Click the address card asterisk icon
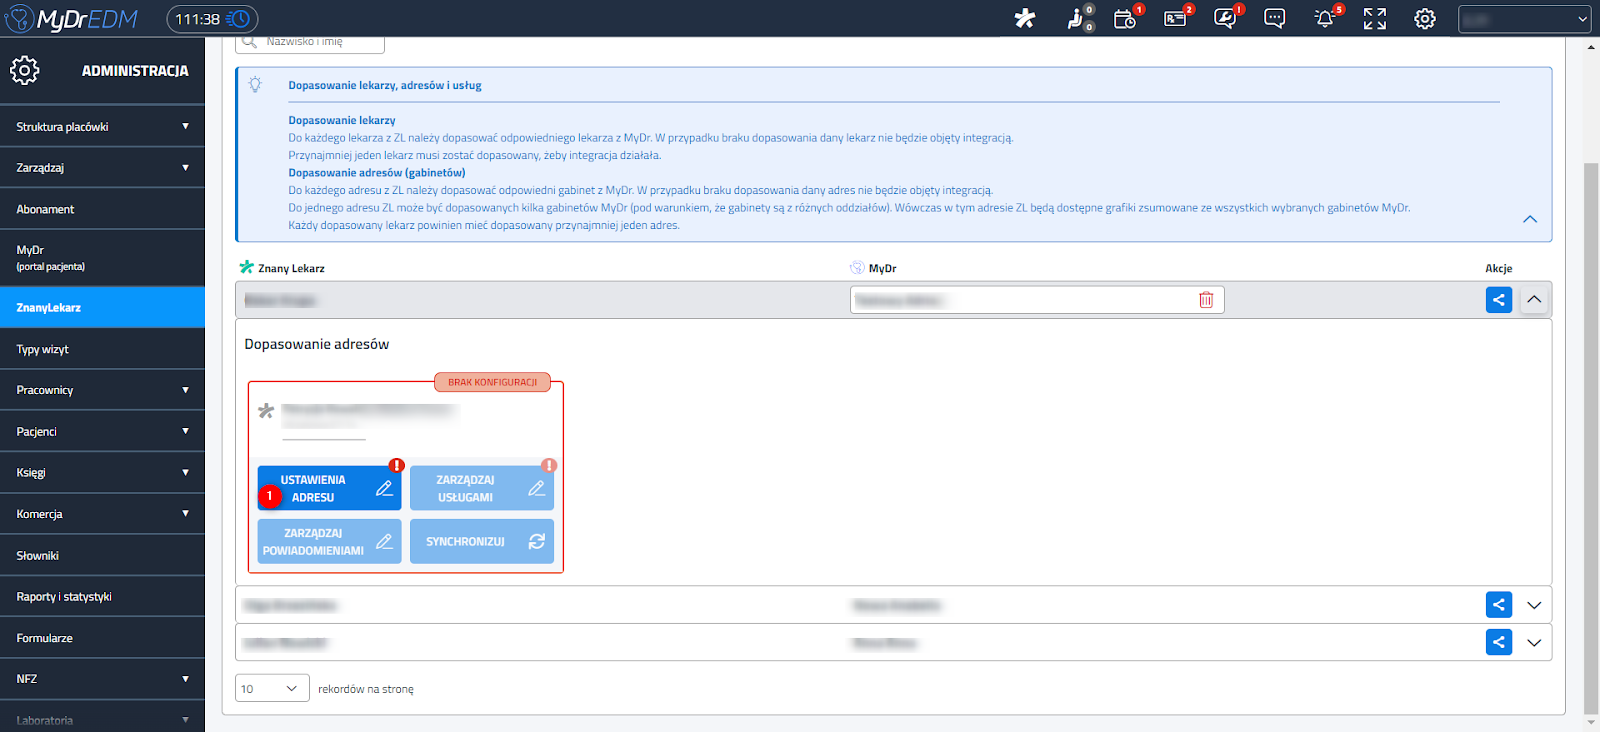This screenshot has width=1600, height=732. [x=266, y=411]
